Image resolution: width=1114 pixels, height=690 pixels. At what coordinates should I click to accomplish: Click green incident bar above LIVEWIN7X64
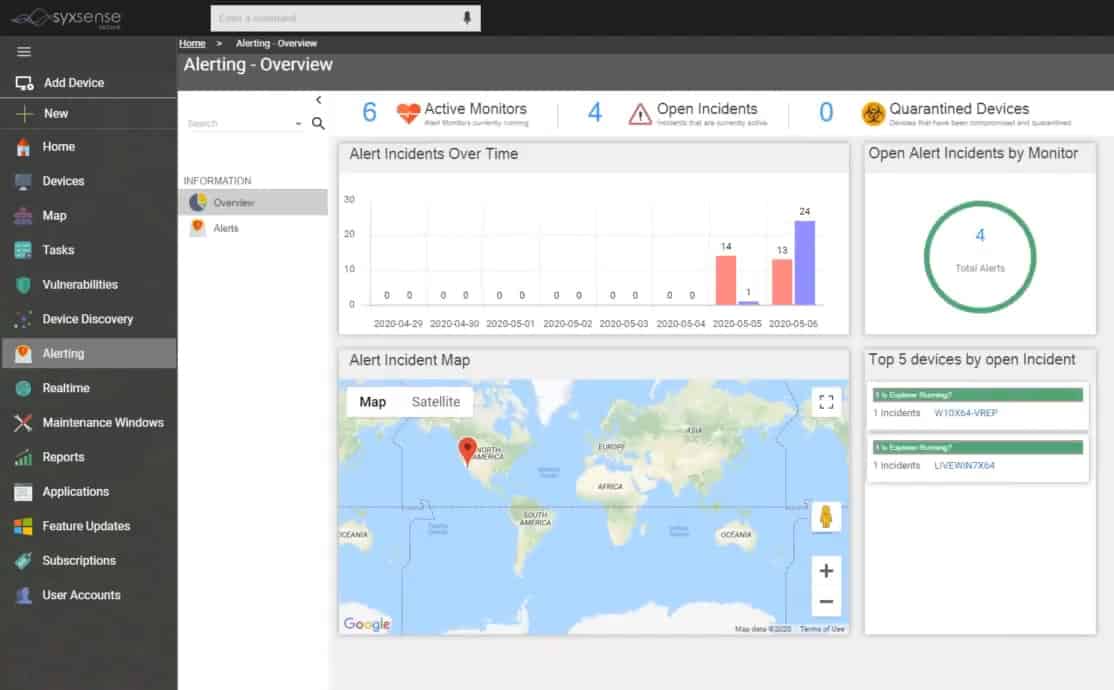(x=978, y=447)
